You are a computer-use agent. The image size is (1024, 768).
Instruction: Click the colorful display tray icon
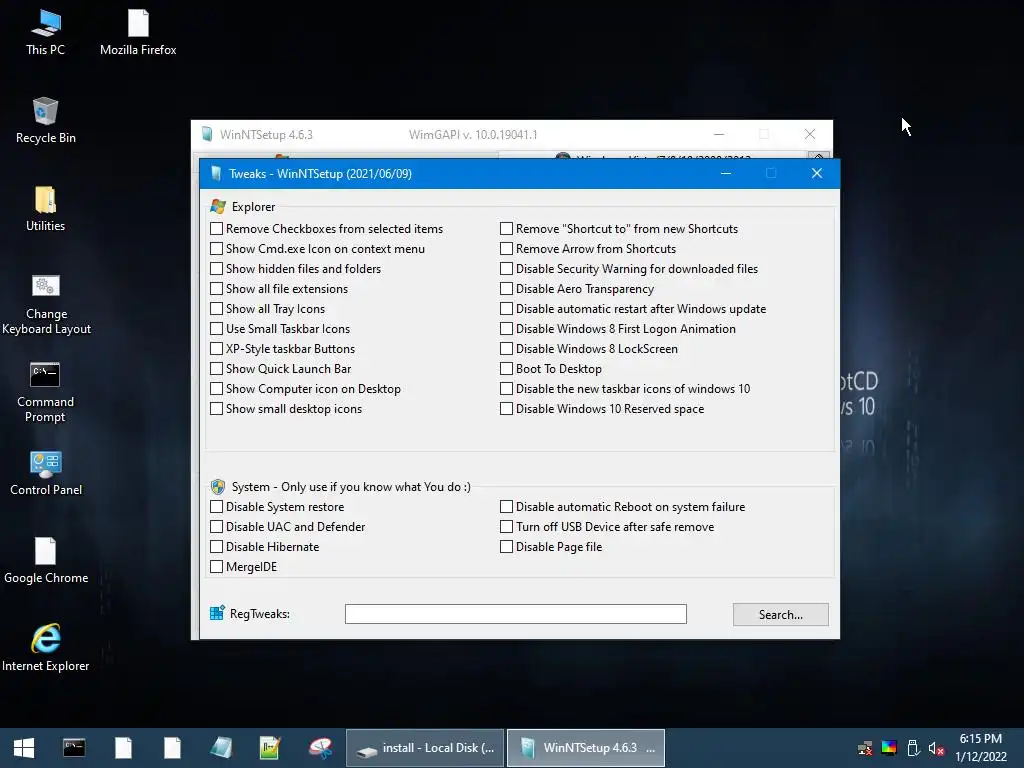pos(889,748)
